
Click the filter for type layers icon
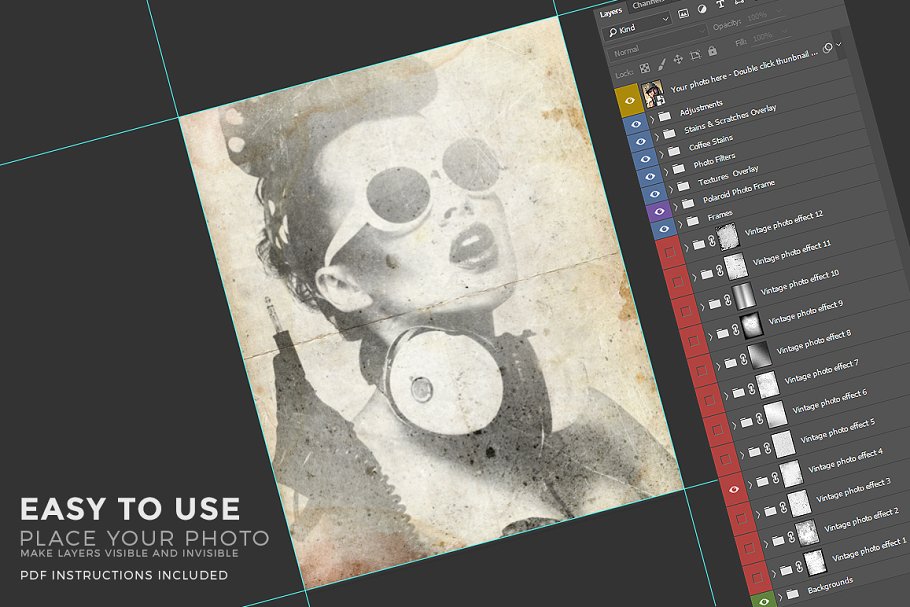click(x=719, y=6)
